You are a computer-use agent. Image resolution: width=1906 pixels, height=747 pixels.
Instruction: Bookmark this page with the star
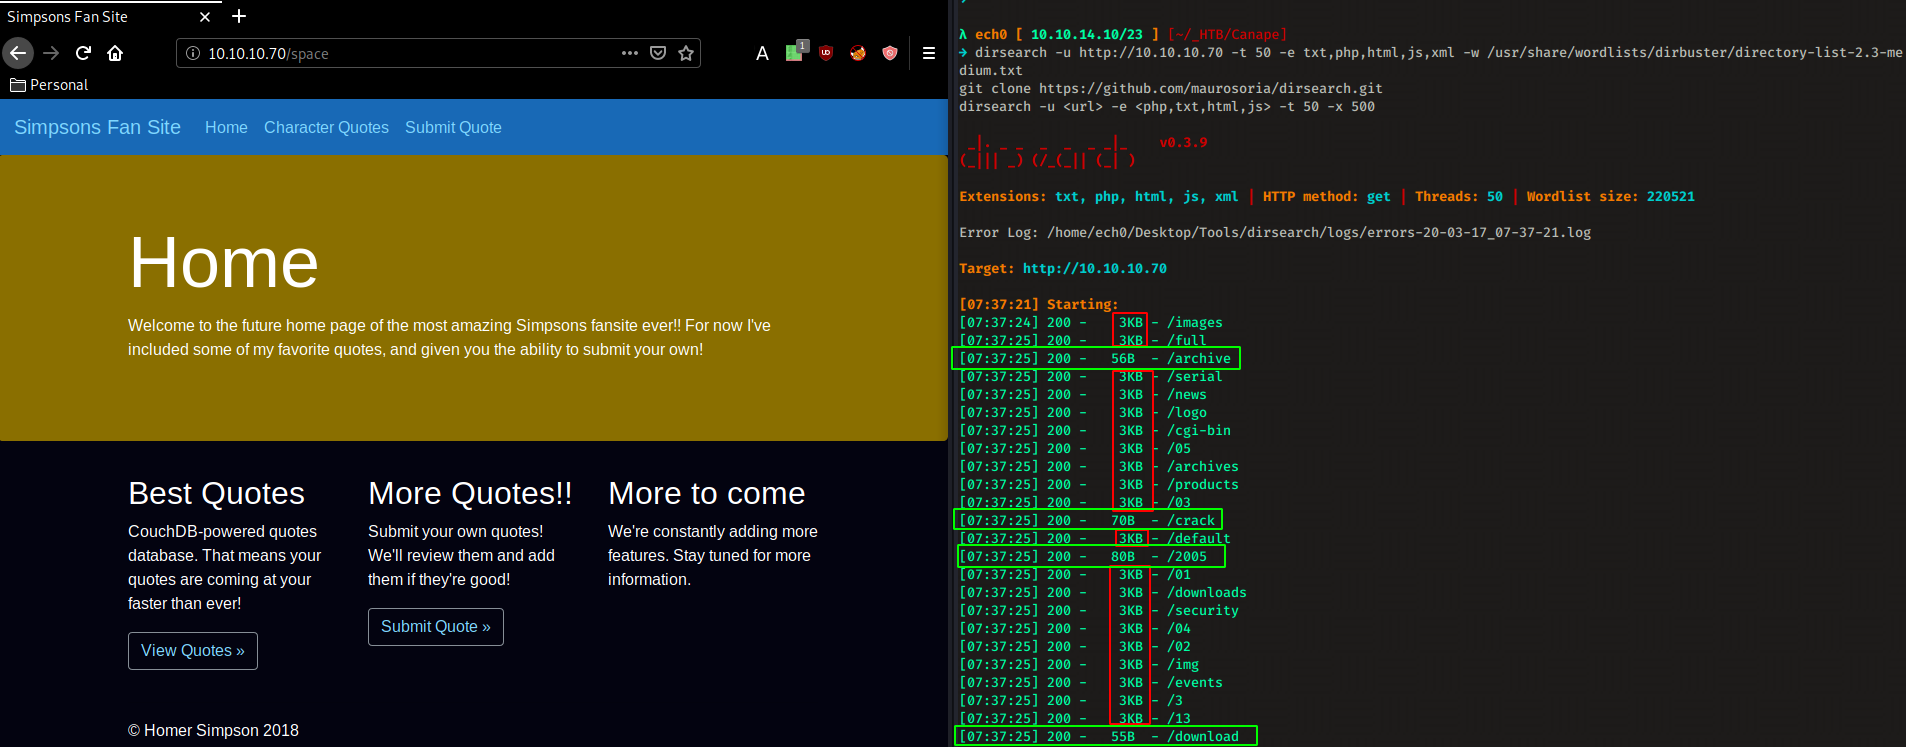(686, 53)
